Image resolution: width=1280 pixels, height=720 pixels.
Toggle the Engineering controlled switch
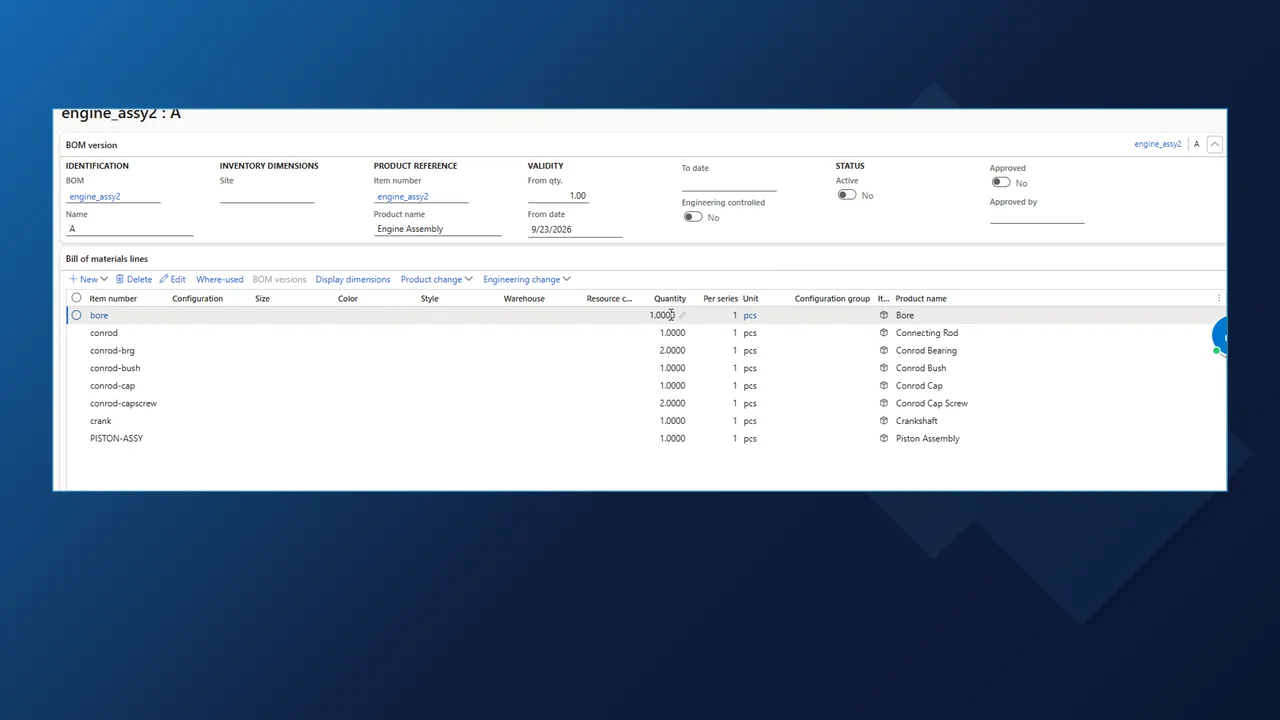tap(692, 217)
